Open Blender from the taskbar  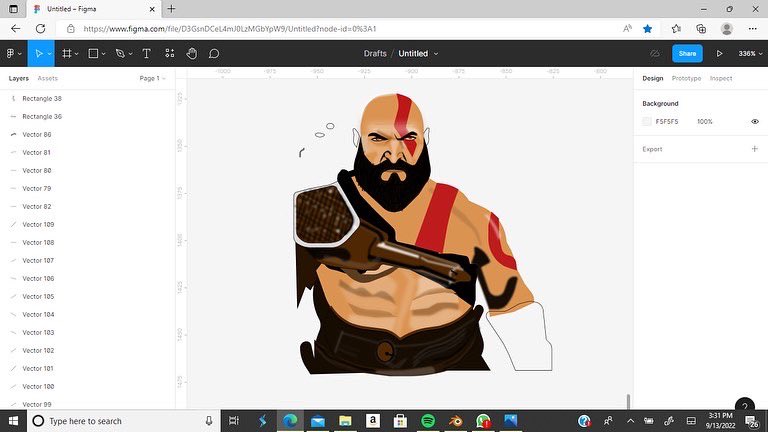coord(456,421)
